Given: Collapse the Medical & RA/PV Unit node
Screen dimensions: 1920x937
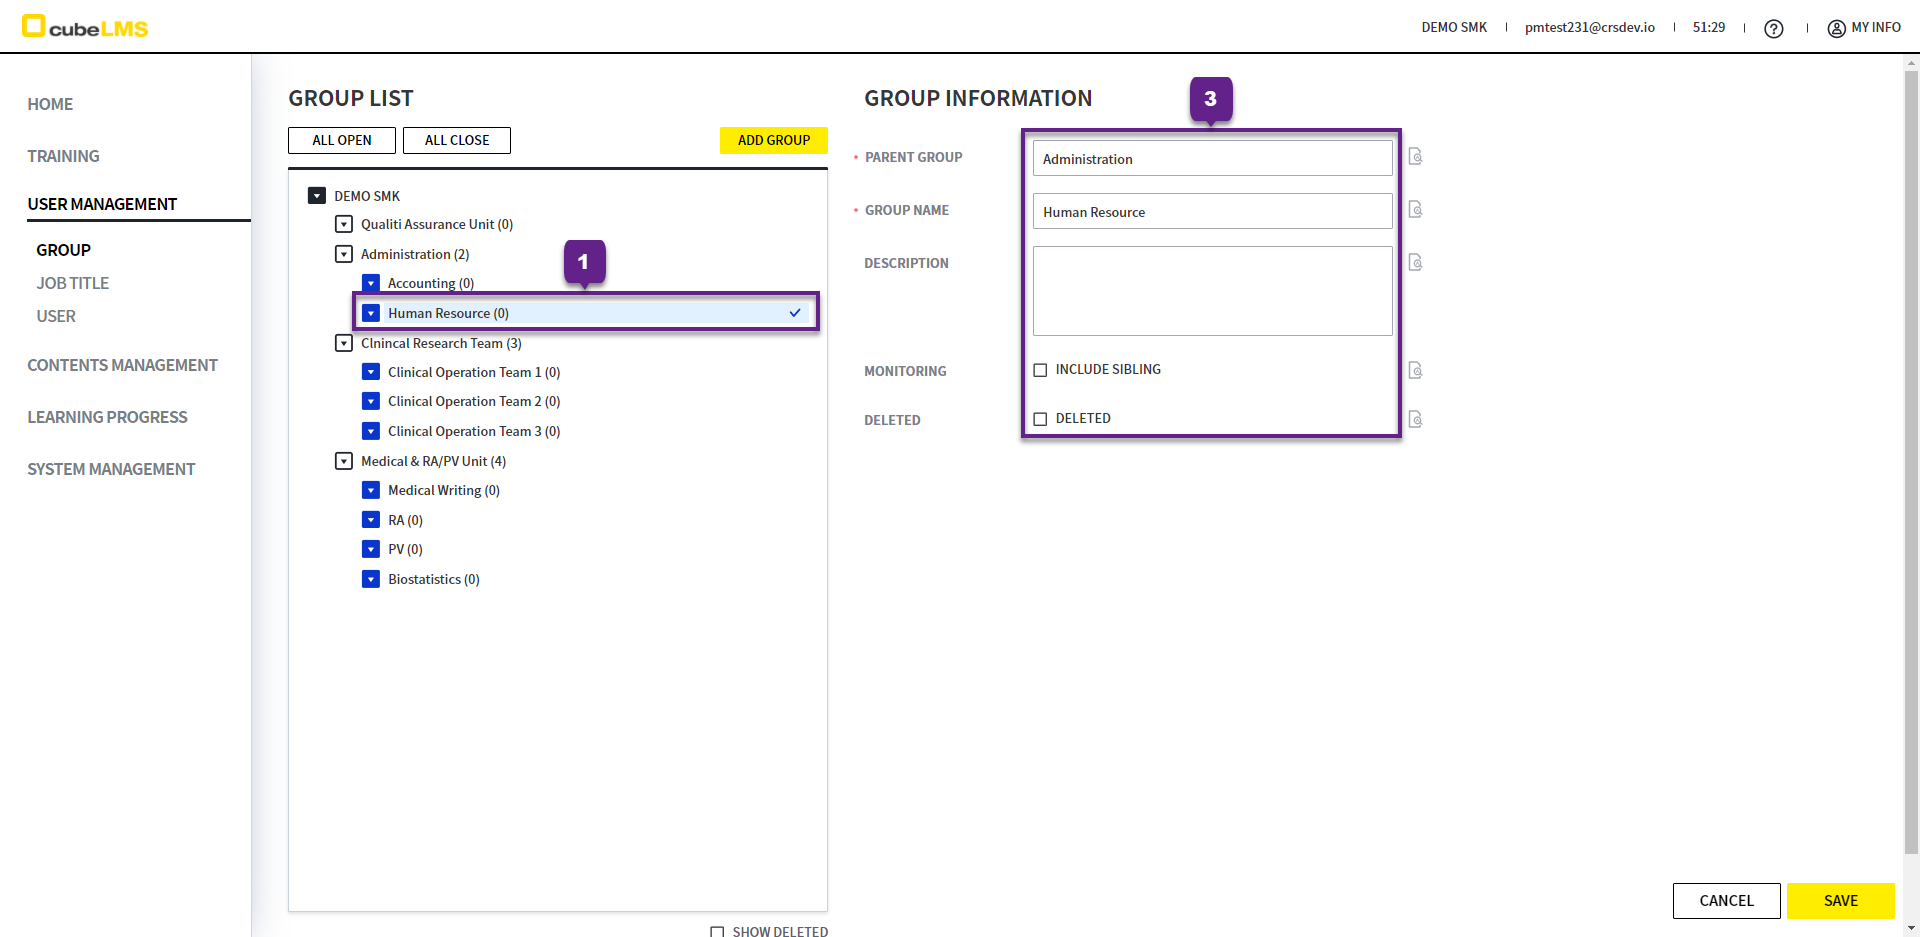Looking at the screenshot, I should [344, 461].
